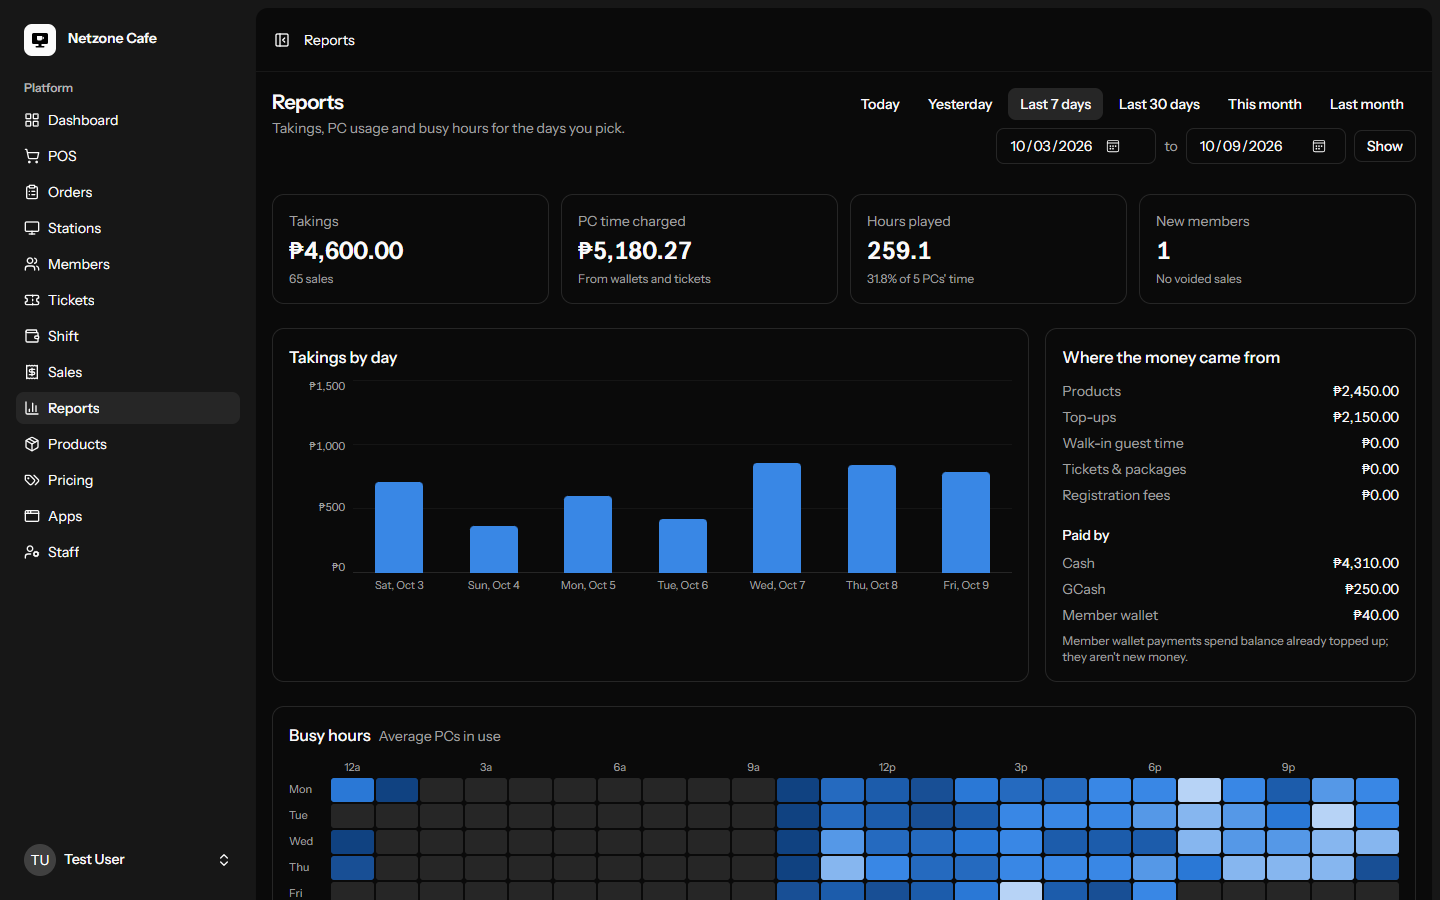
Task: Click the Netzone Cafe logo icon
Action: (x=40, y=40)
